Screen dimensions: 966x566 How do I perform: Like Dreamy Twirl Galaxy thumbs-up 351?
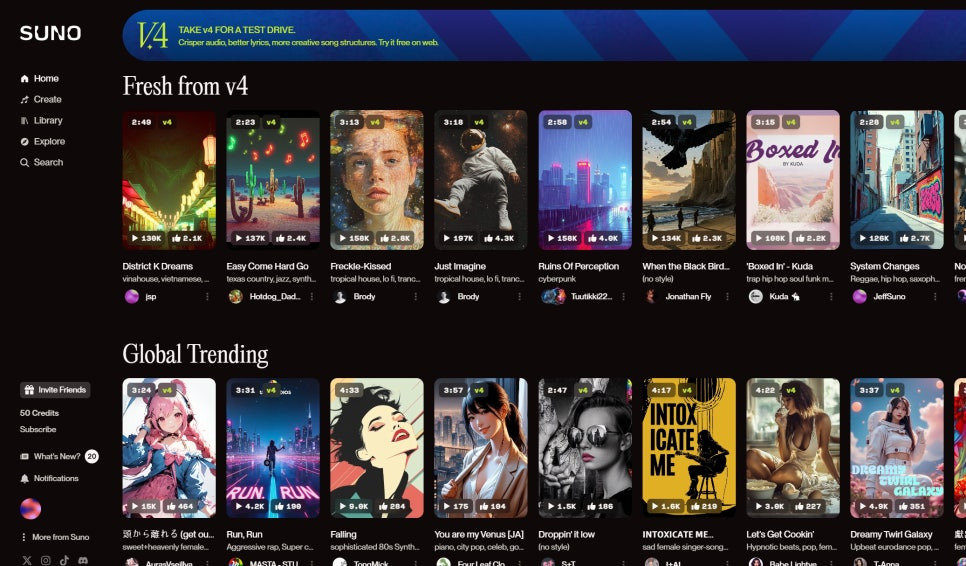click(x=912, y=506)
